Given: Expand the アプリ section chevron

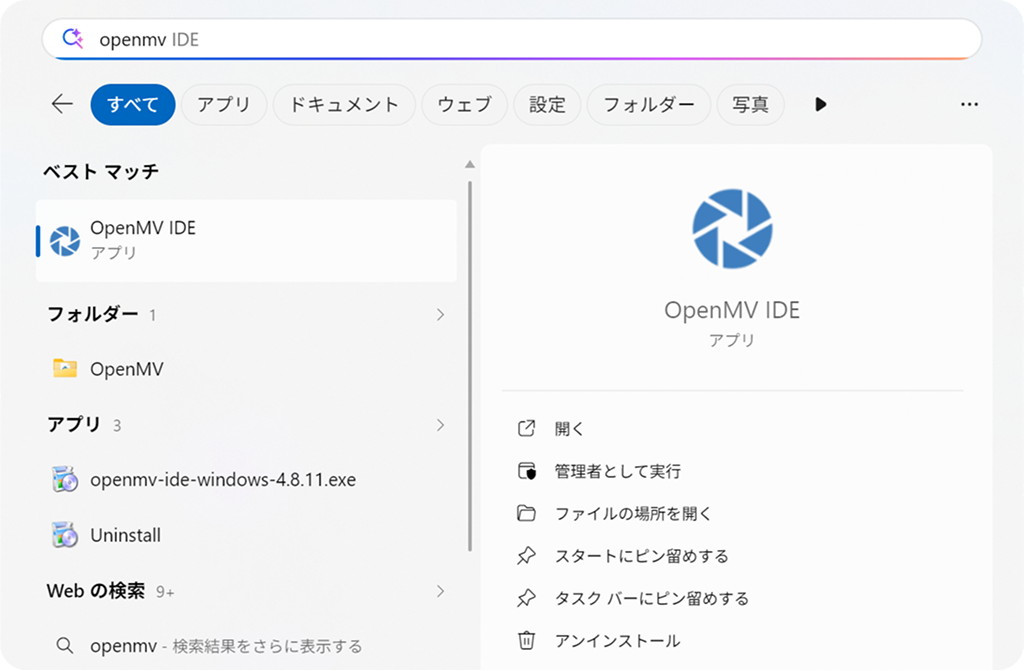Looking at the screenshot, I should click(440, 425).
